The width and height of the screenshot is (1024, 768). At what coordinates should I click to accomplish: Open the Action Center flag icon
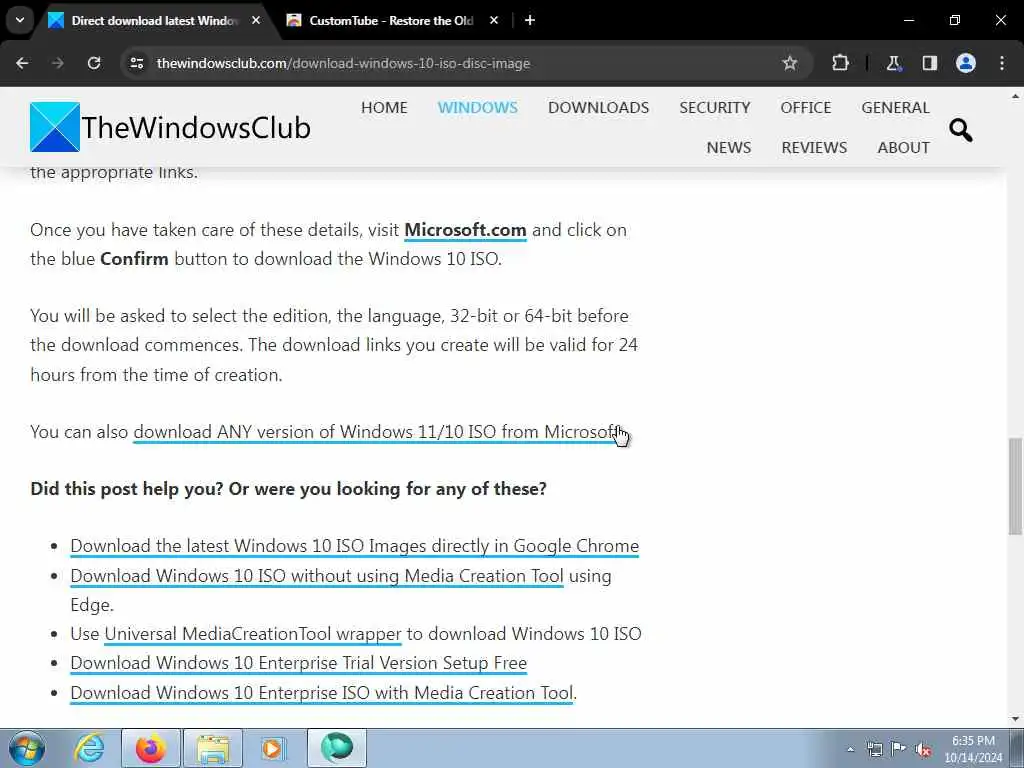click(899, 749)
